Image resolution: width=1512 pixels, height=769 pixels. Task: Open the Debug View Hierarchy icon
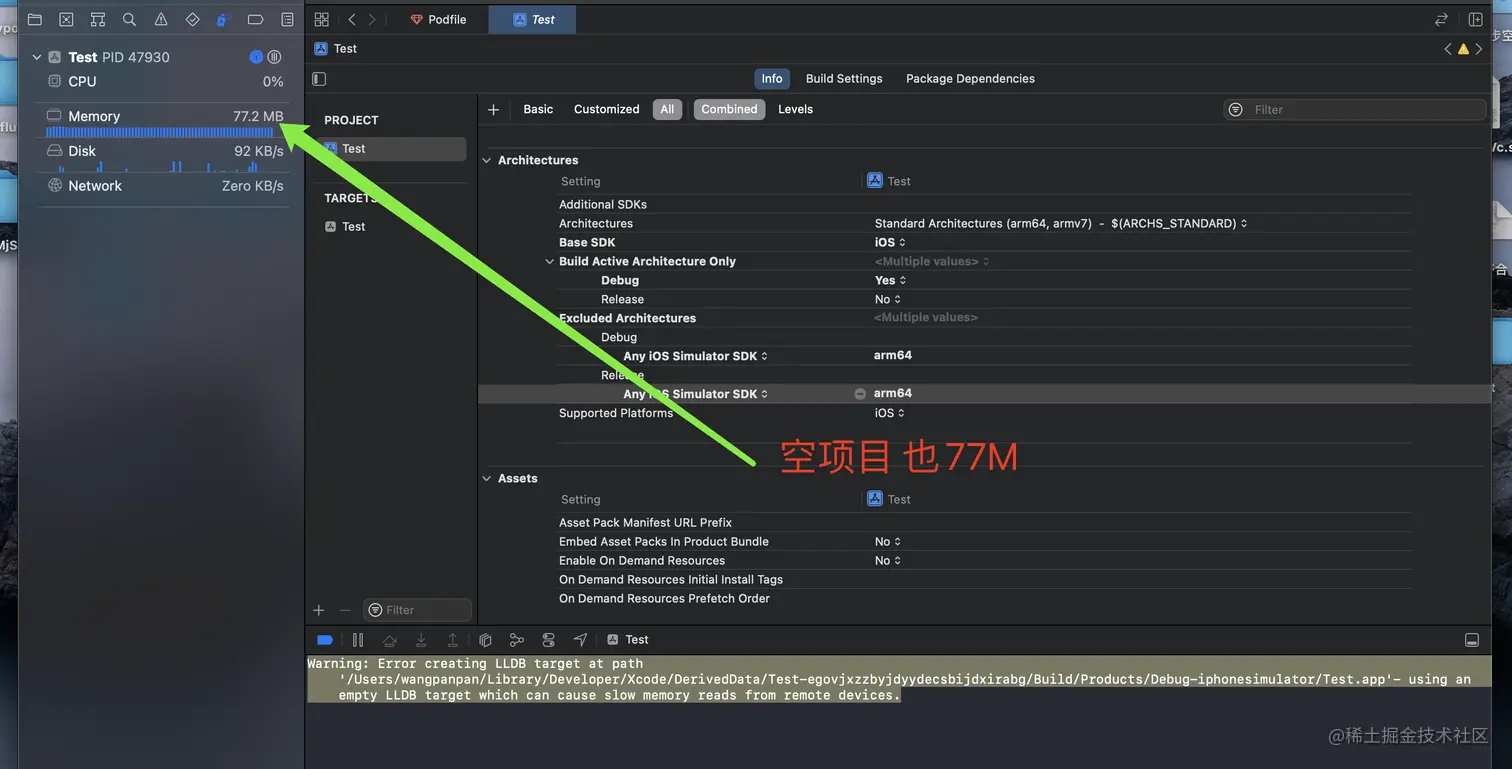pyautogui.click(x=485, y=640)
